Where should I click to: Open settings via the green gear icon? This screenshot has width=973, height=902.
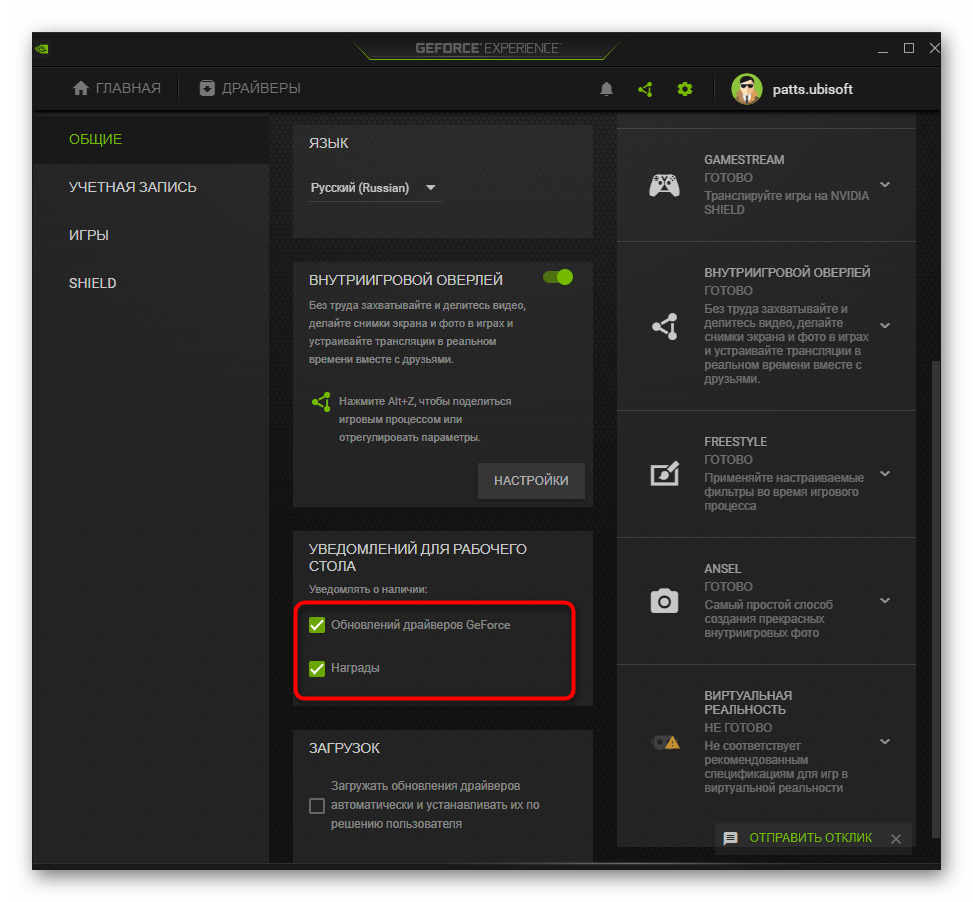coord(684,89)
